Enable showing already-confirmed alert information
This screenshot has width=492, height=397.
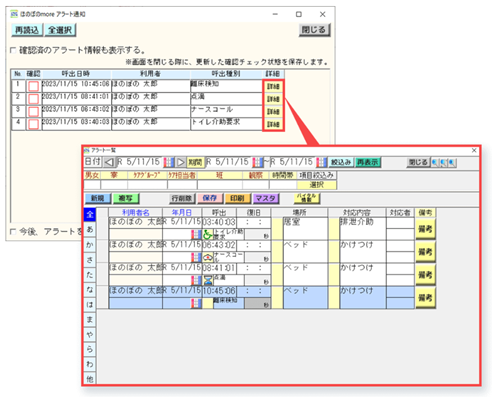pos(13,50)
